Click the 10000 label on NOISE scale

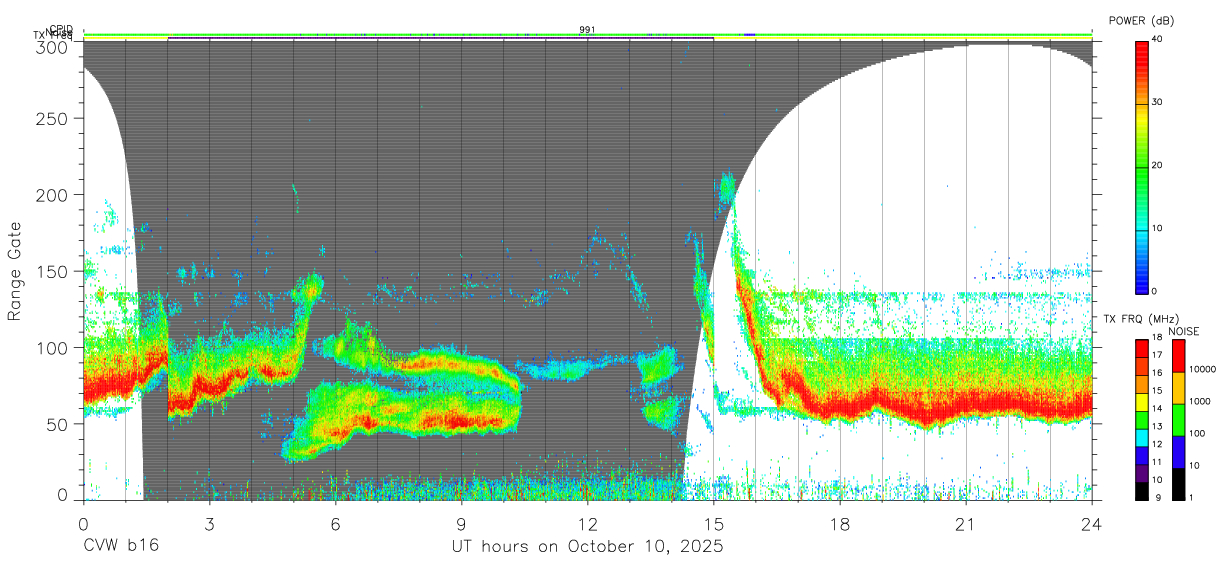pyautogui.click(x=1203, y=369)
